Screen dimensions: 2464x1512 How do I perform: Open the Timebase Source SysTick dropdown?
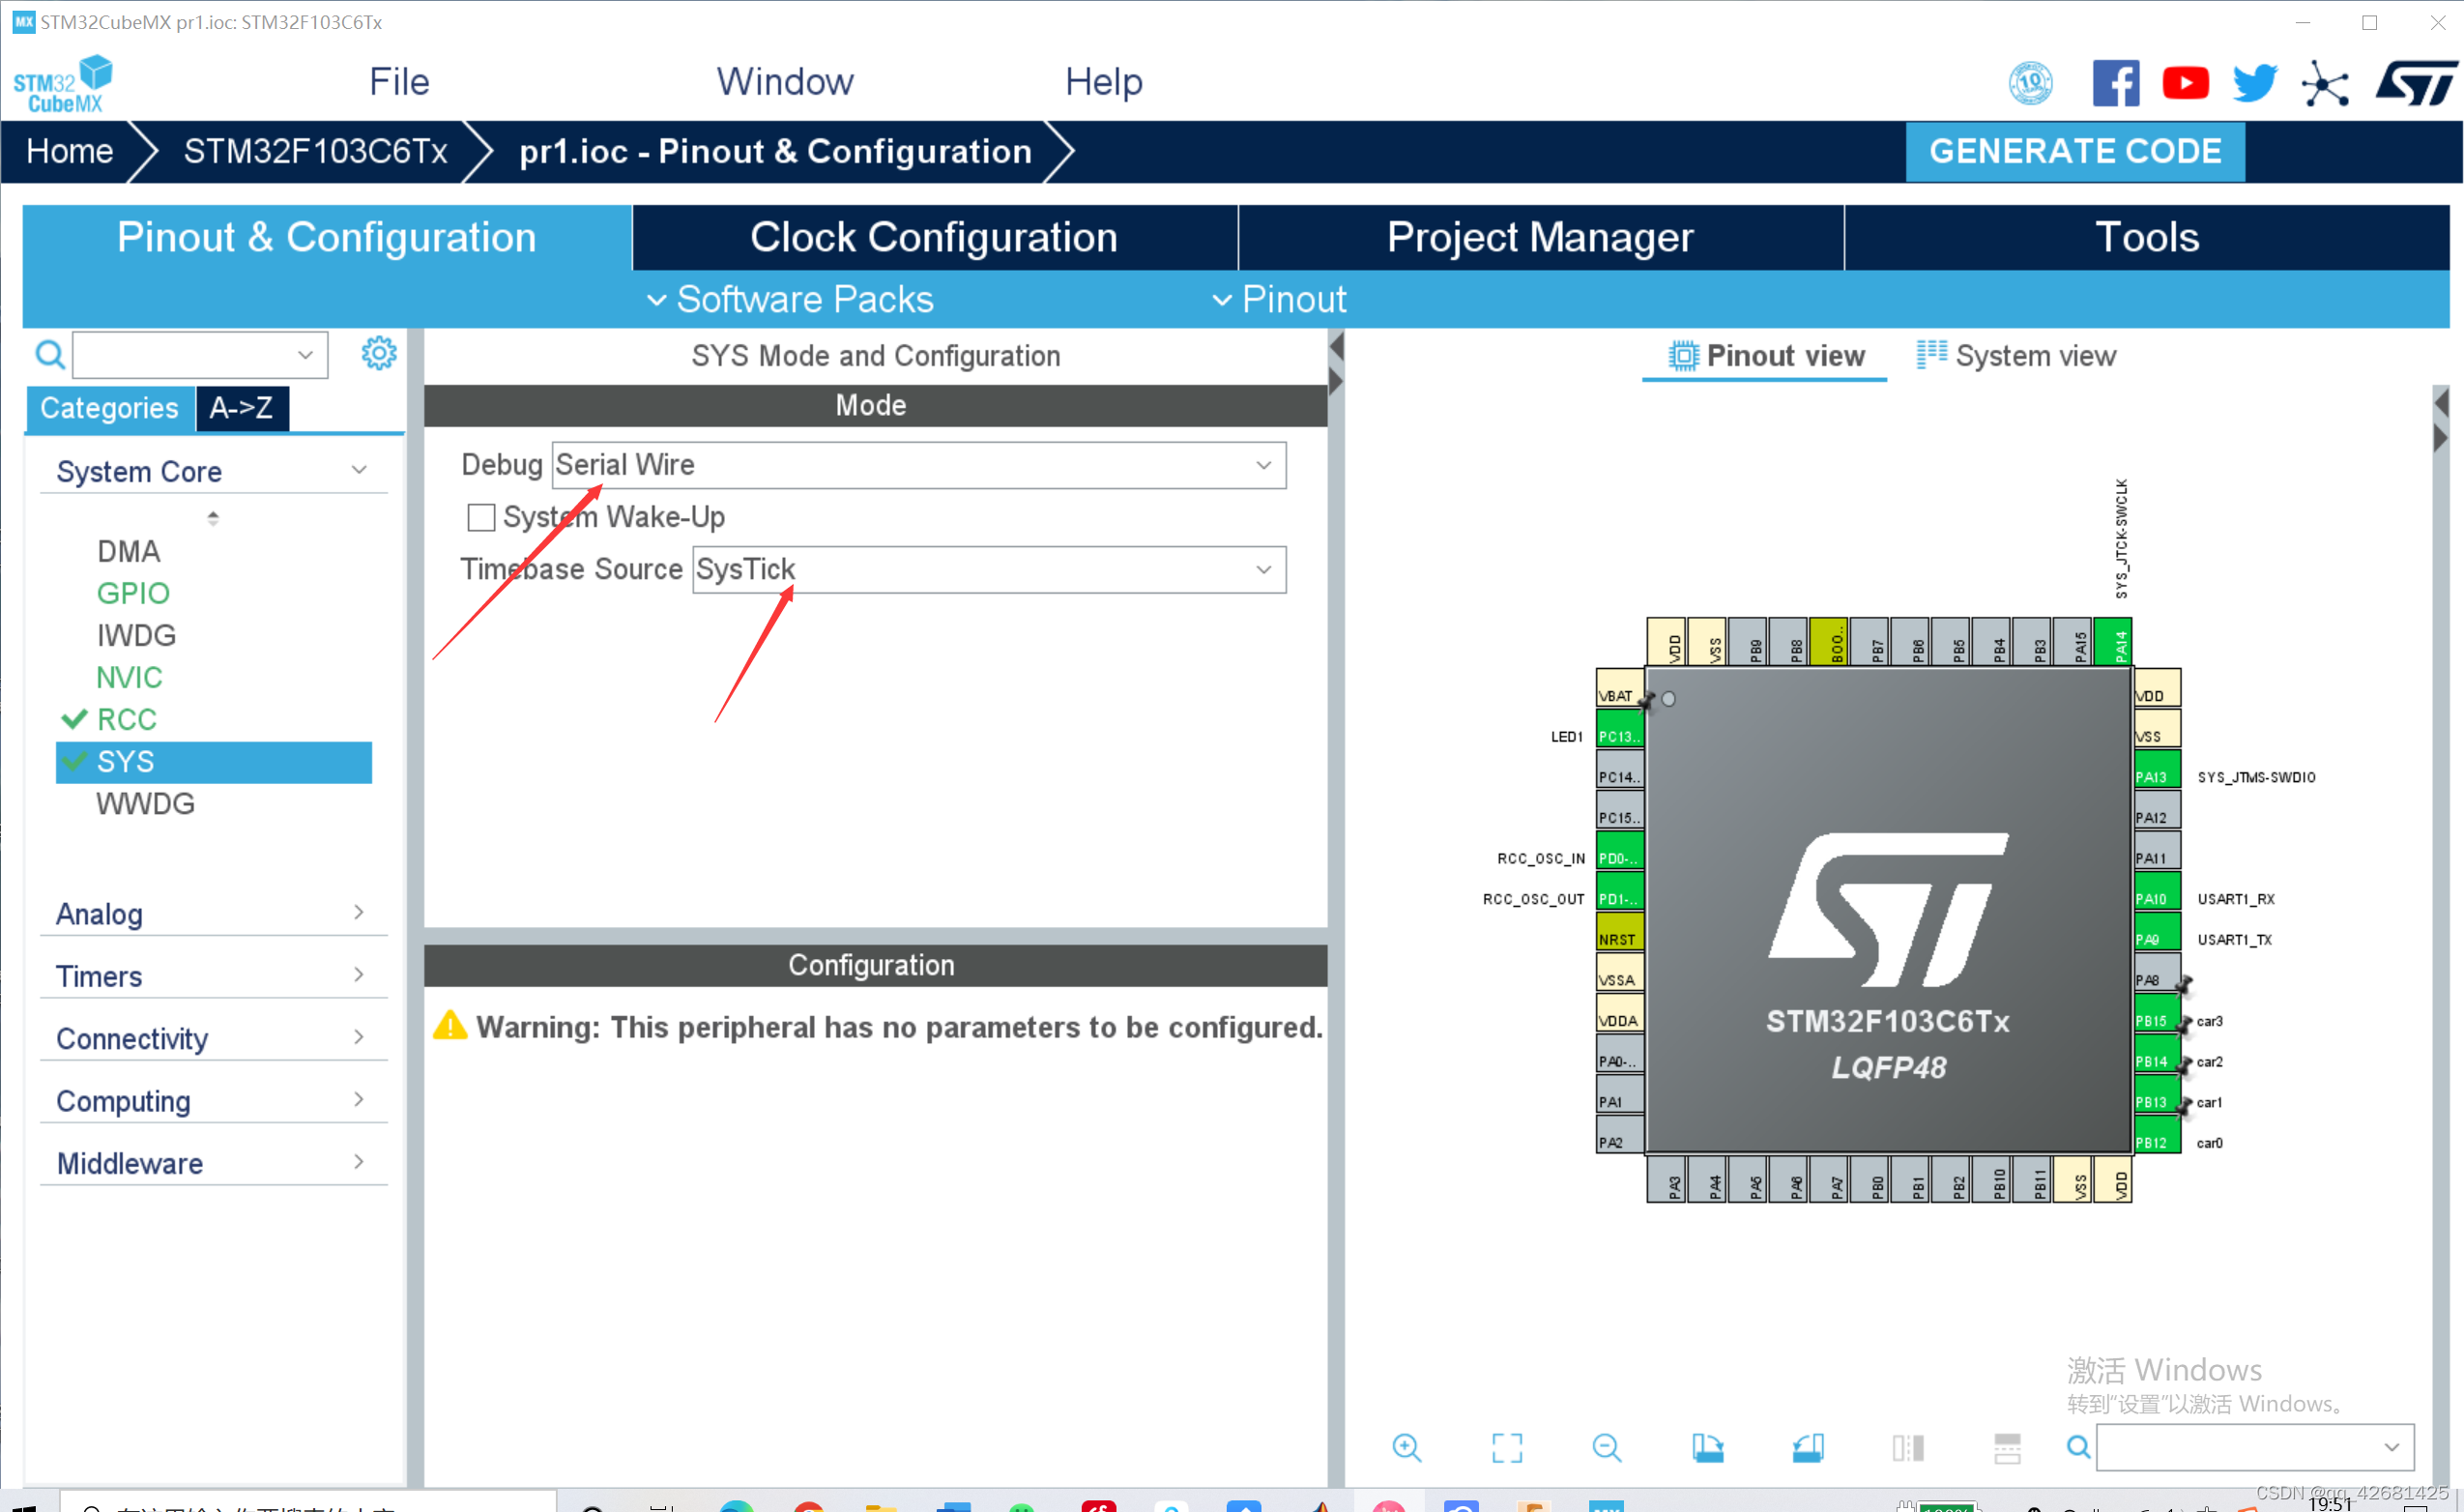click(989, 569)
